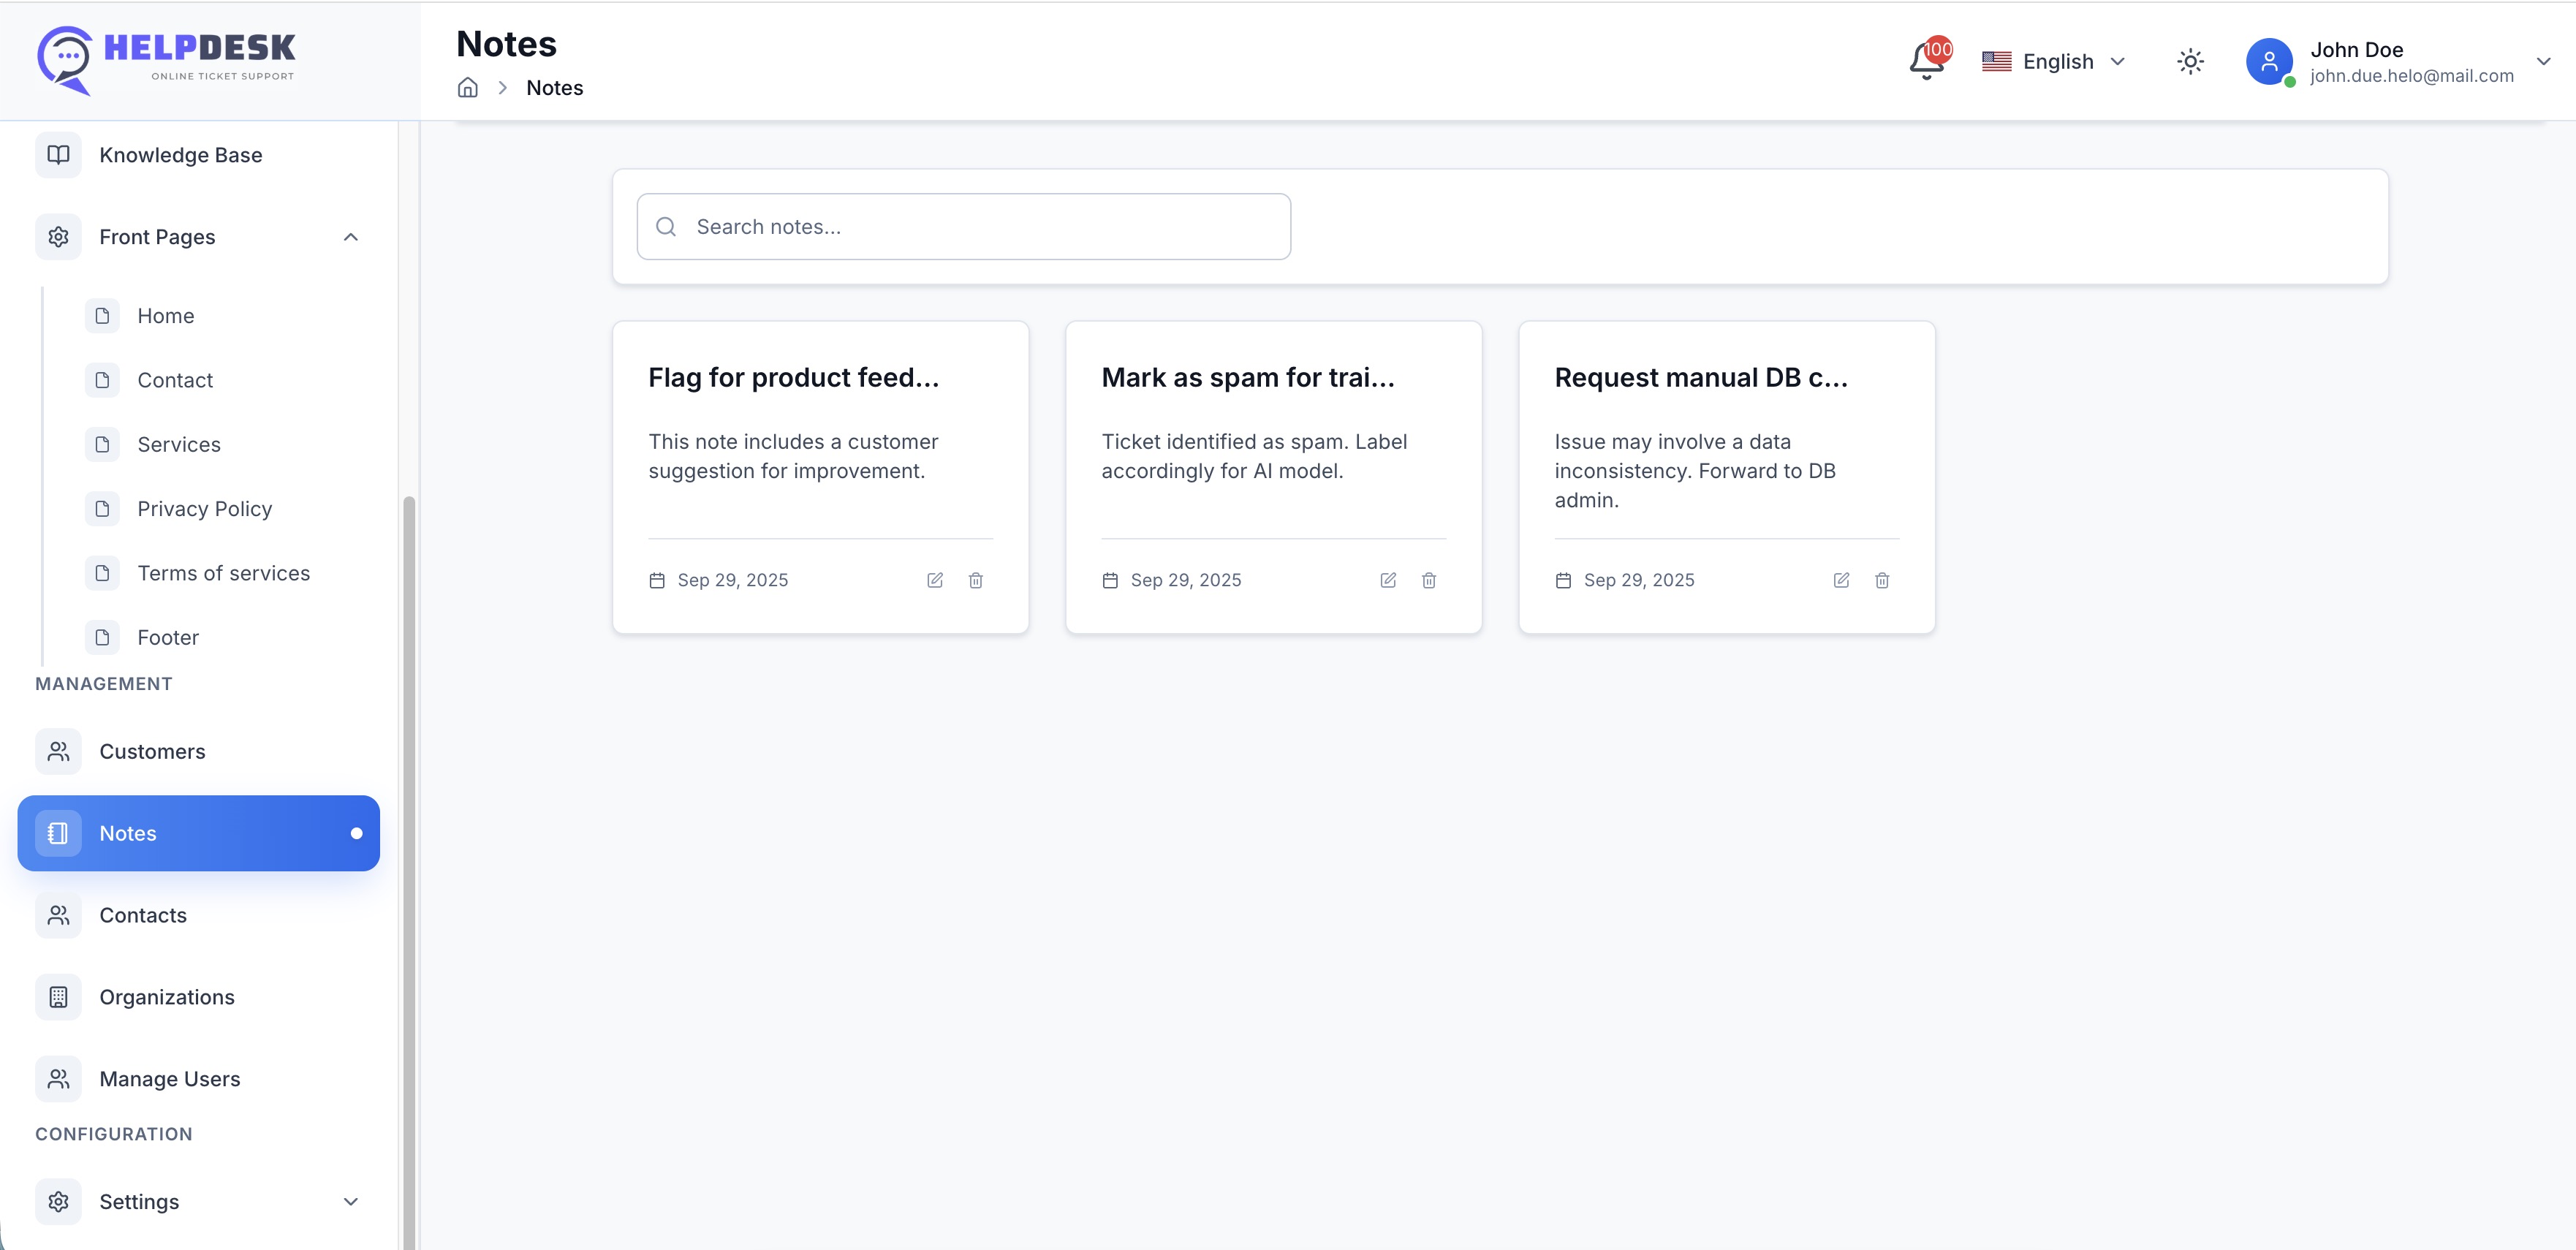Open the home breadcrumb icon
The image size is (2576, 1250).
click(467, 88)
